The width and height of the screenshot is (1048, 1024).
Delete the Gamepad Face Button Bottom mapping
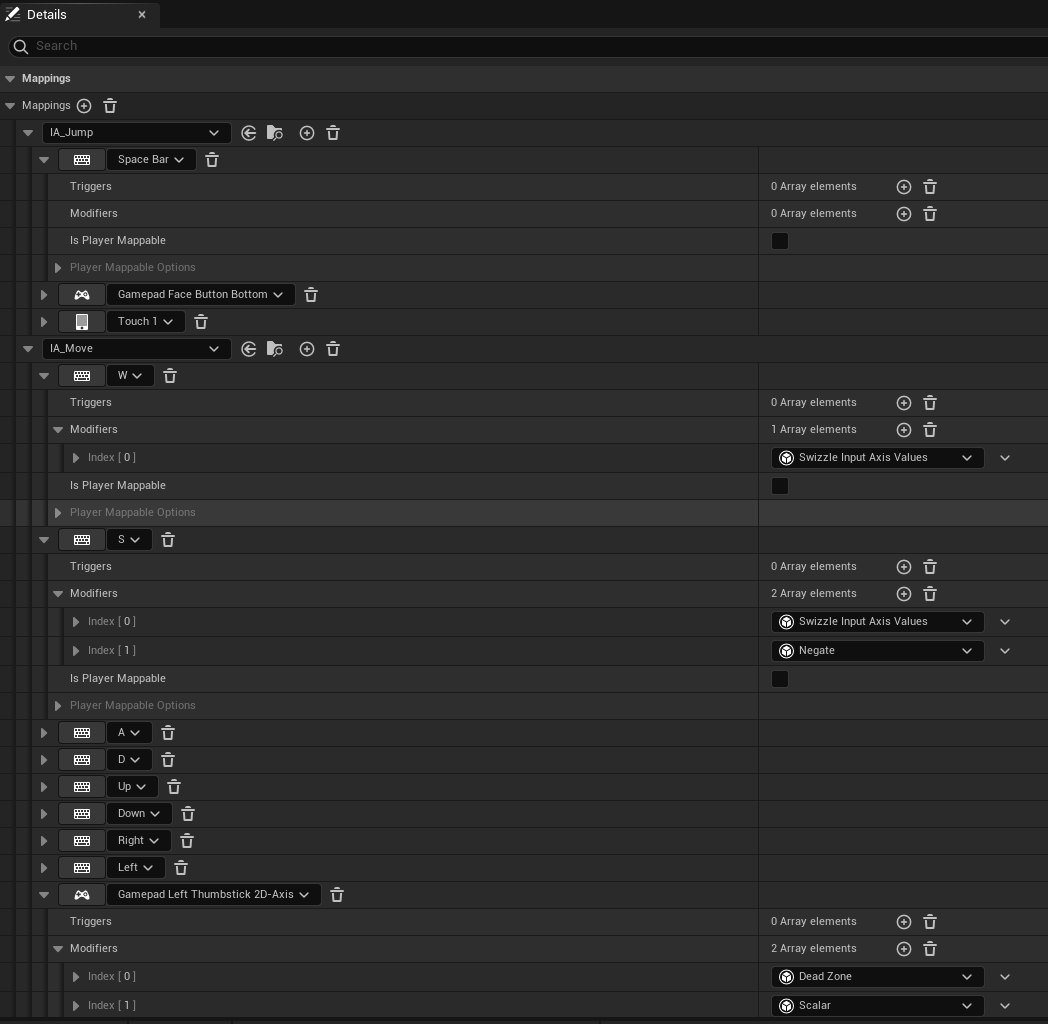click(x=311, y=294)
